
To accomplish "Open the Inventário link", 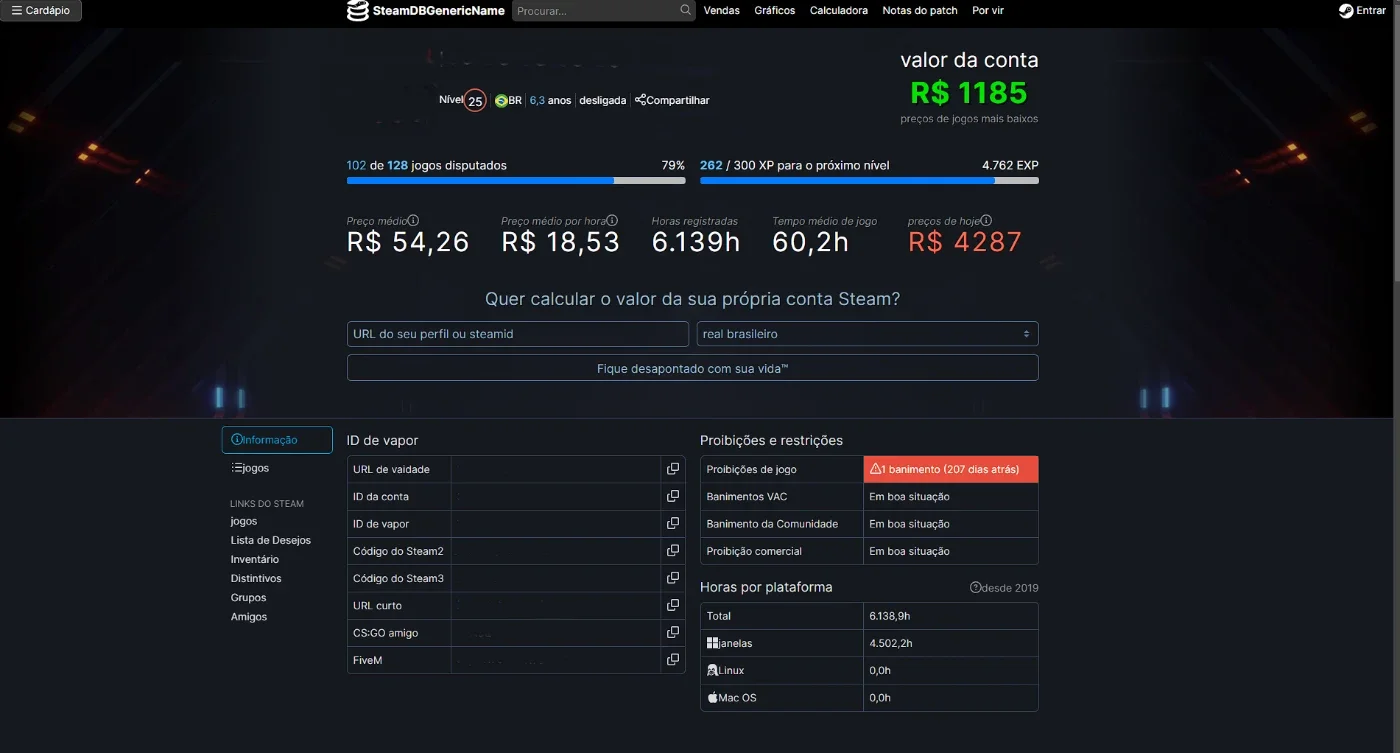I will point(255,559).
